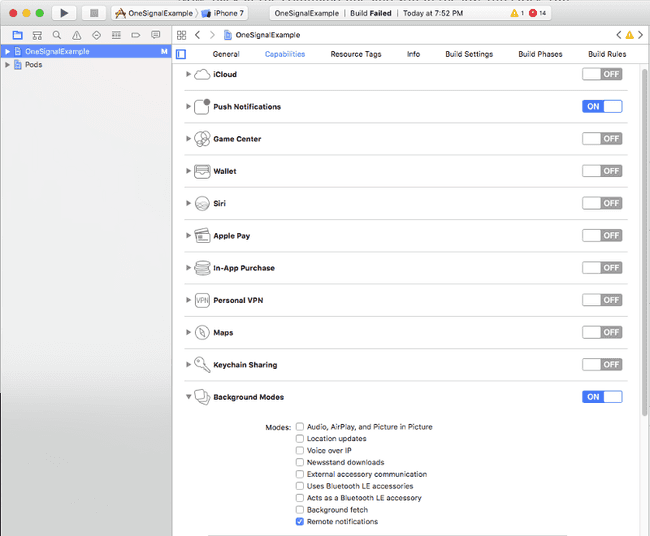
Task: Choose the iPhone 7 run destination
Action: (223, 13)
